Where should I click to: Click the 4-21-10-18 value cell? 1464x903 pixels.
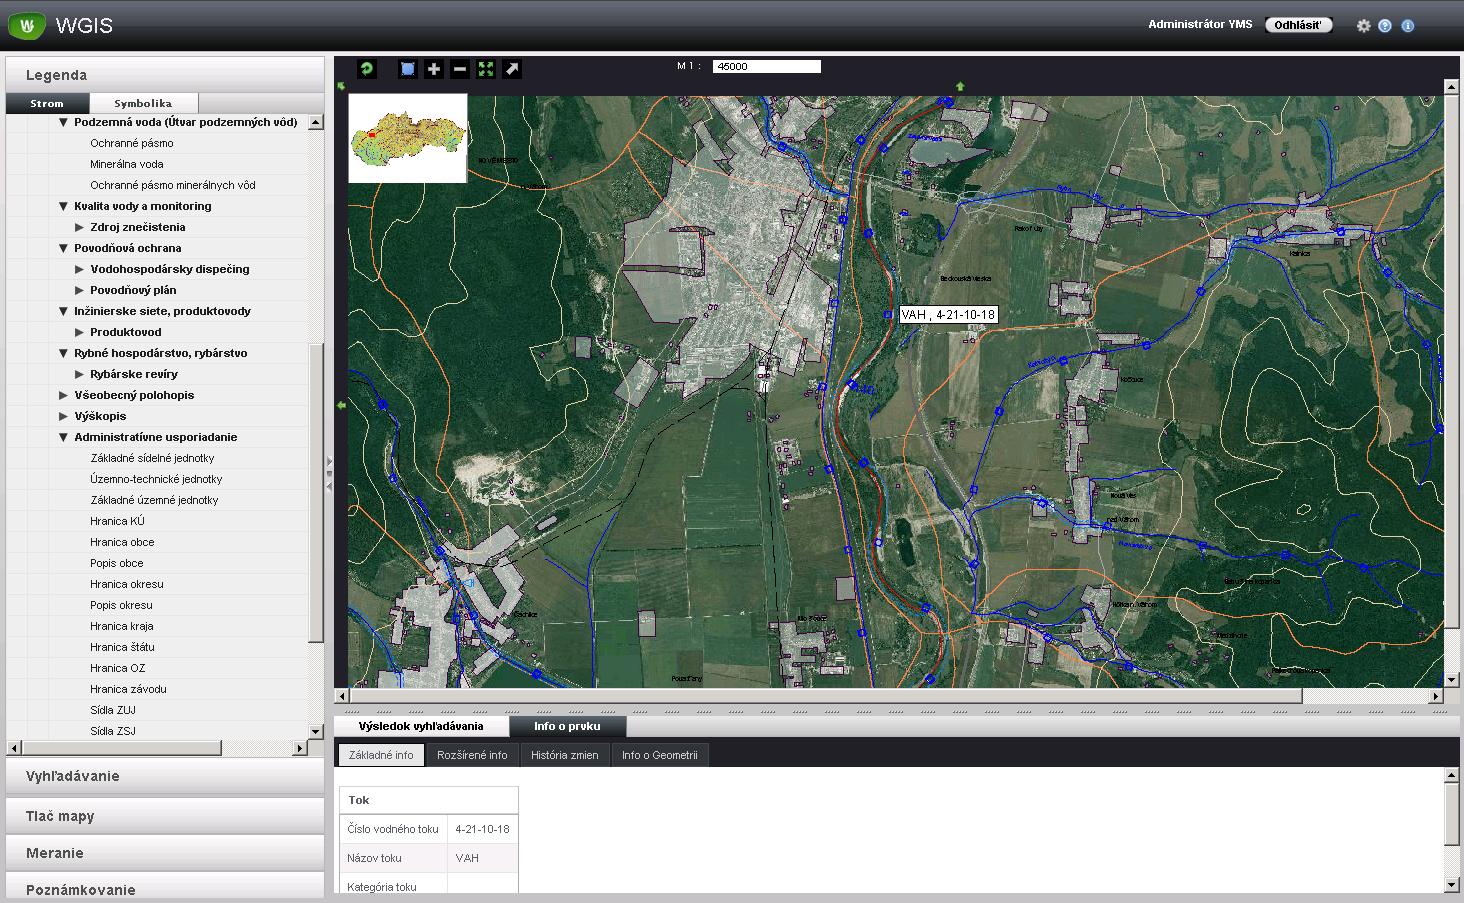pos(482,829)
